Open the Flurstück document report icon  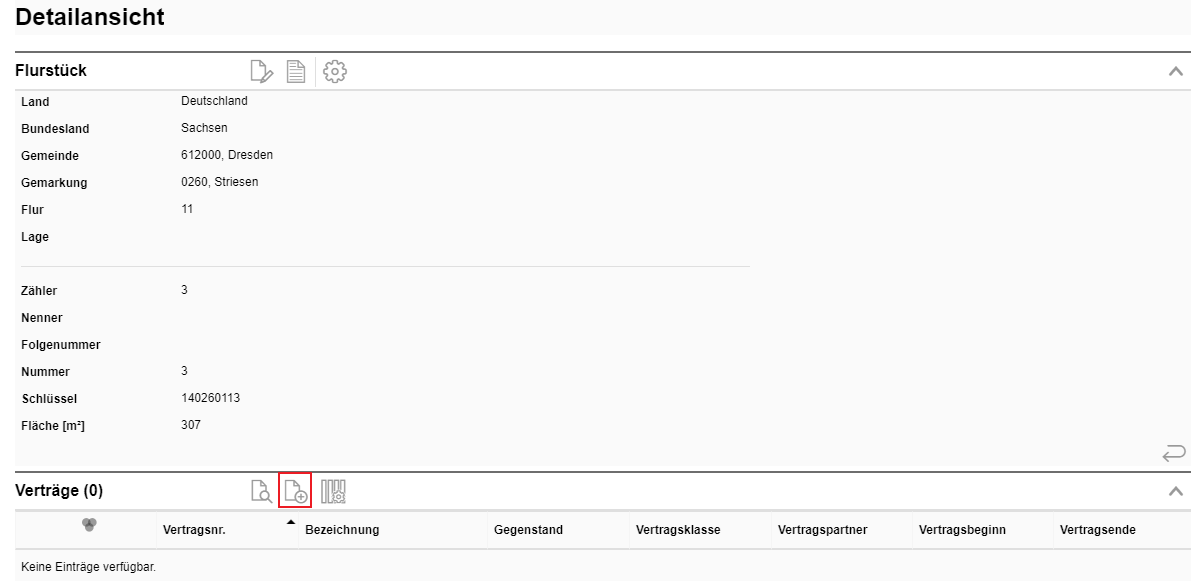tap(296, 71)
